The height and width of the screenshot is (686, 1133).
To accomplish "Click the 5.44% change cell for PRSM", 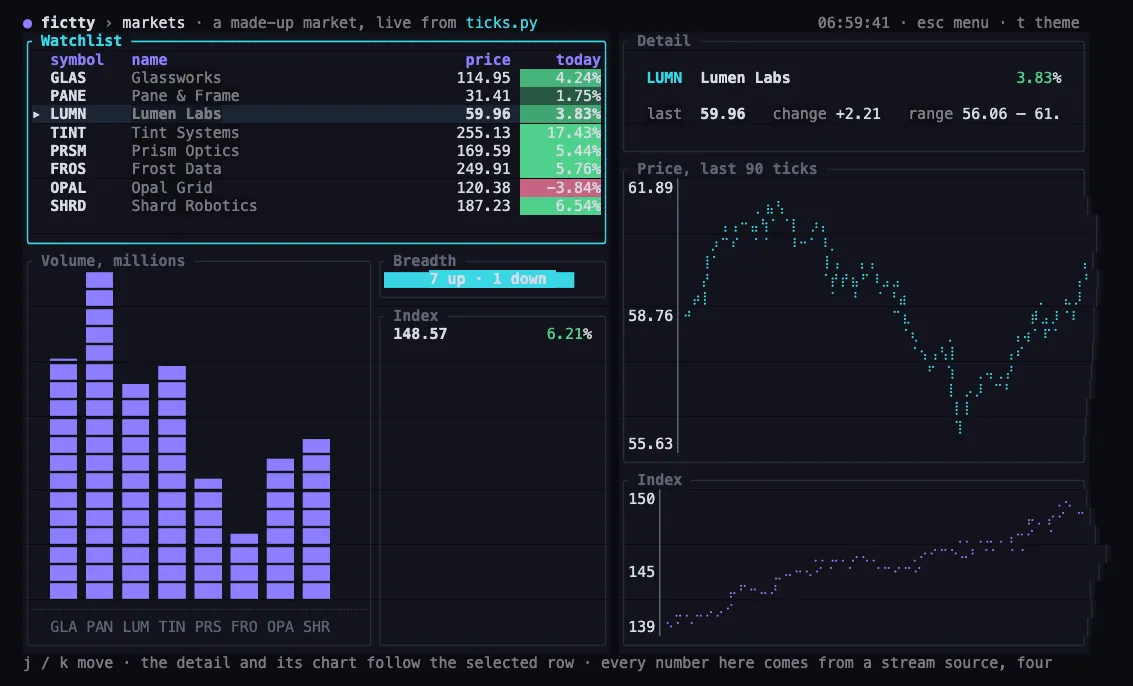I will [x=561, y=150].
